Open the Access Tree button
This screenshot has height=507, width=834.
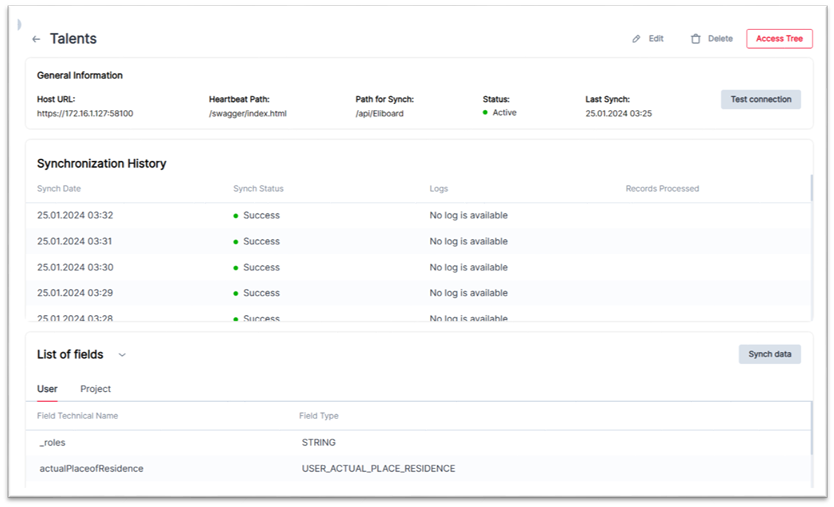pos(778,39)
